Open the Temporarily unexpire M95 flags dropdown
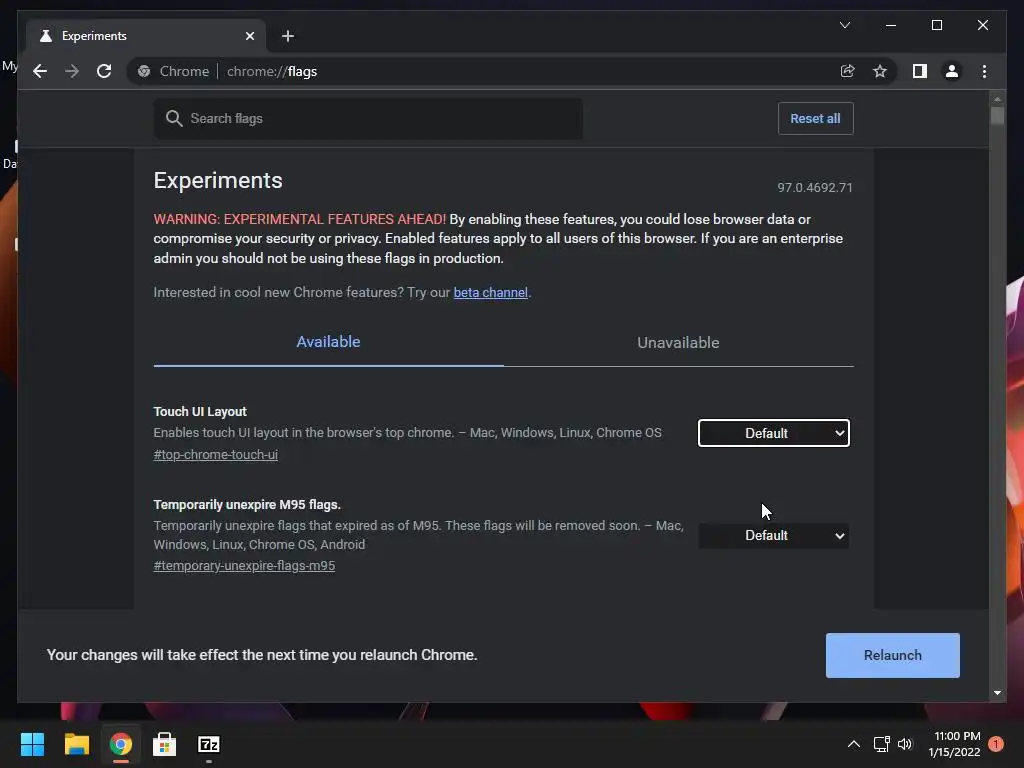 (x=773, y=536)
